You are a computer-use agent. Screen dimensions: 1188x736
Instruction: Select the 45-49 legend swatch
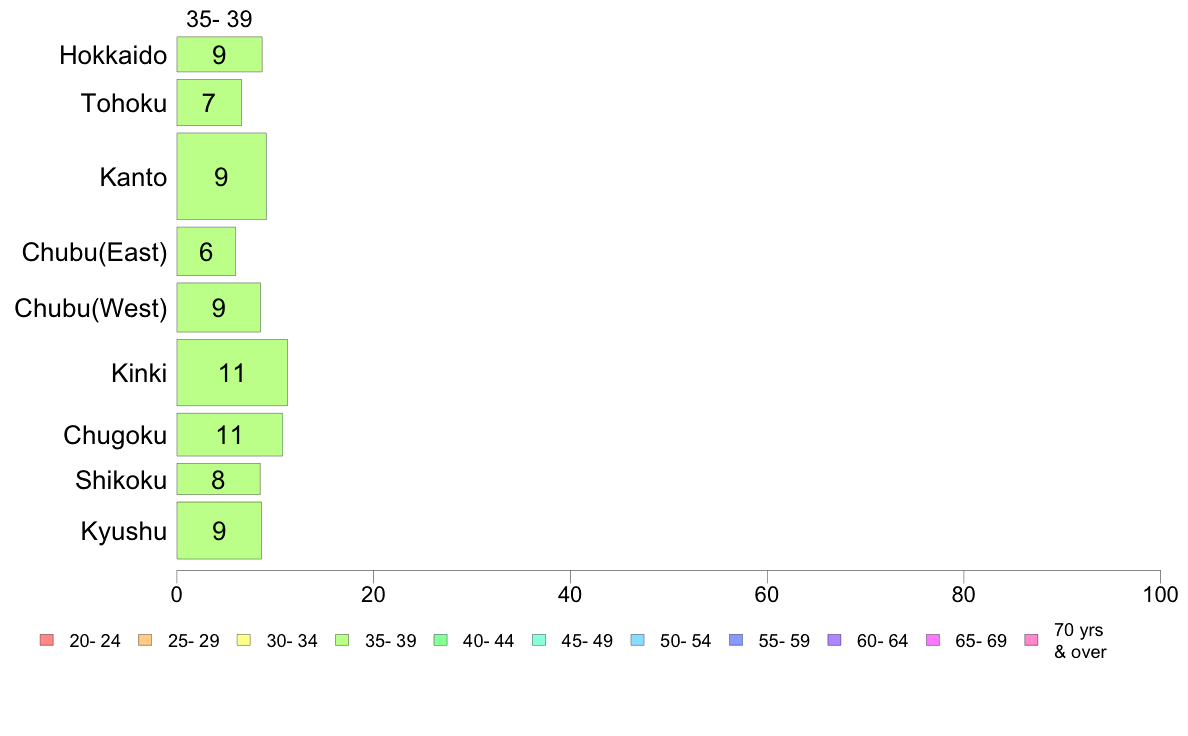[x=538, y=641]
